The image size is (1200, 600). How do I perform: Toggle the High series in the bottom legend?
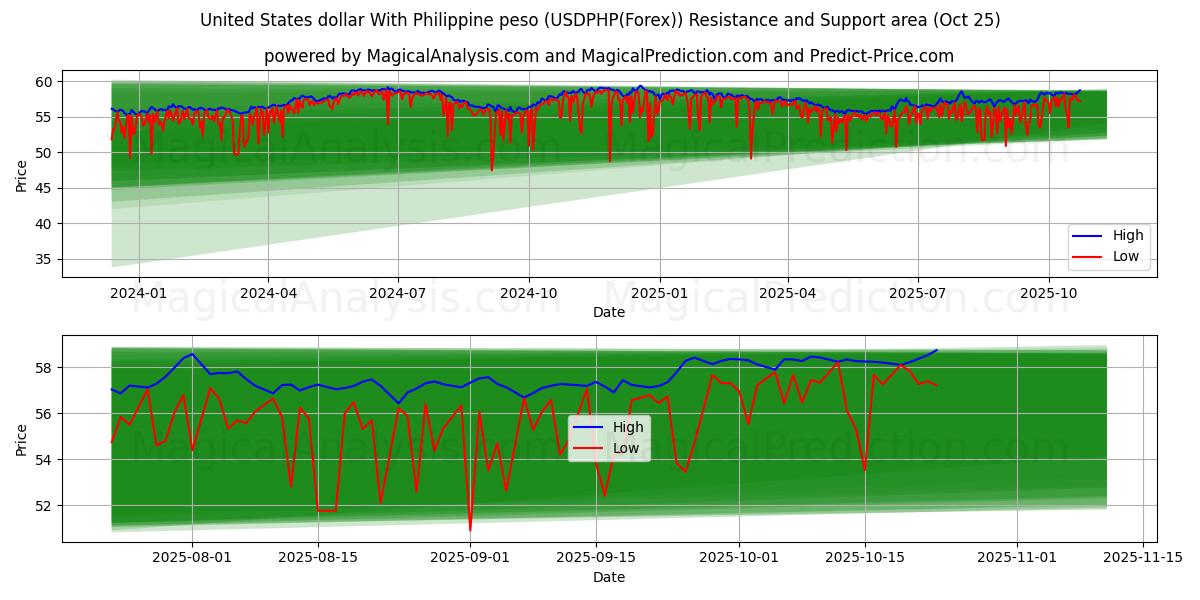point(631,425)
